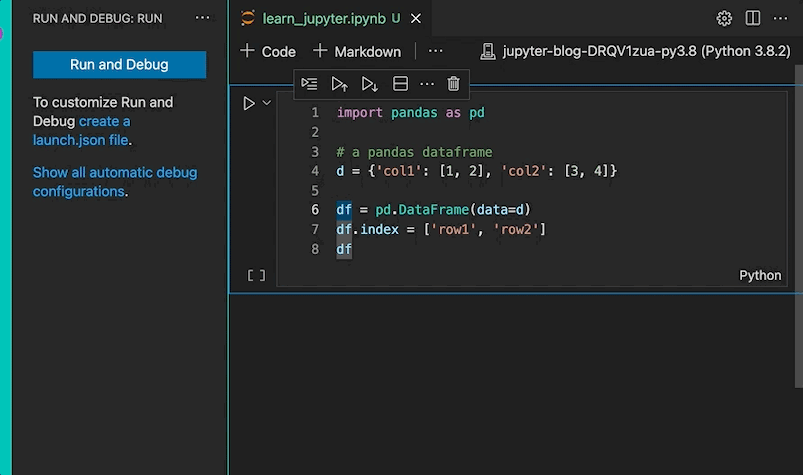Click the Run and Debug button
Image resolution: width=803 pixels, height=475 pixels.
pos(119,64)
